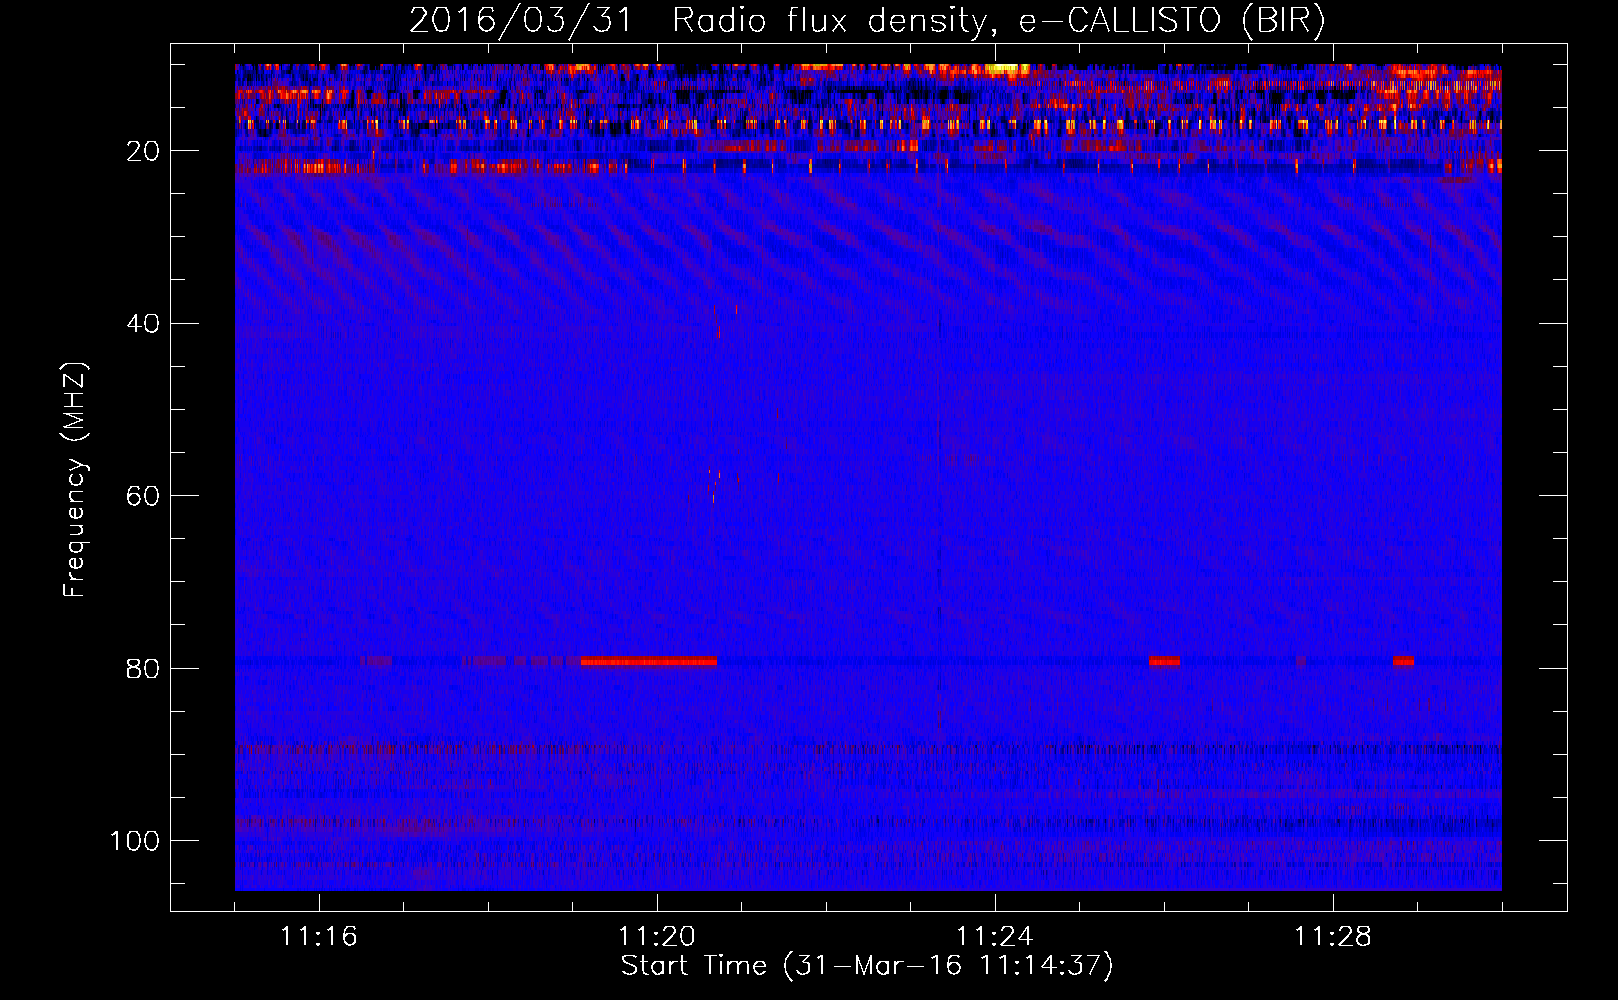
Task: Click the red 80 MHz burst near 11:29
Action: pyautogui.click(x=1403, y=661)
